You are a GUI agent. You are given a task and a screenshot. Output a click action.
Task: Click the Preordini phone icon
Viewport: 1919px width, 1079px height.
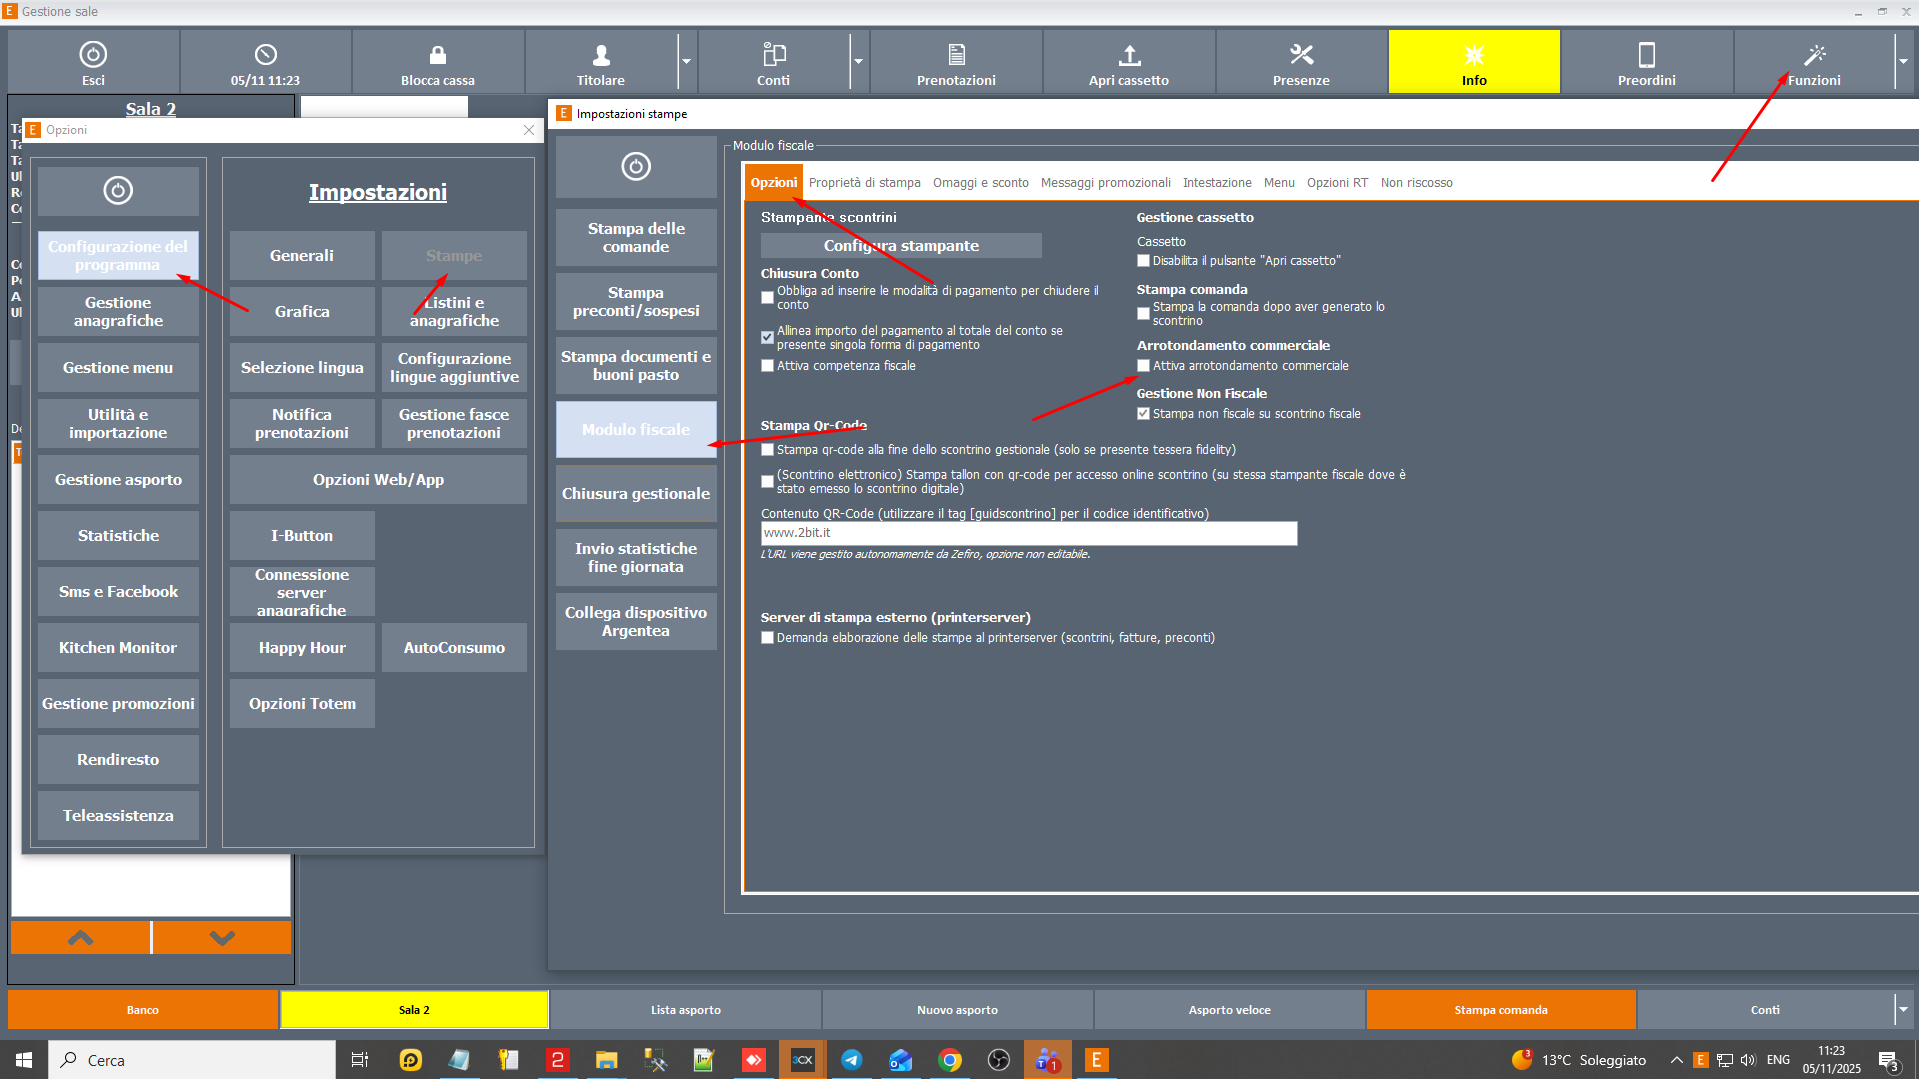click(1646, 55)
